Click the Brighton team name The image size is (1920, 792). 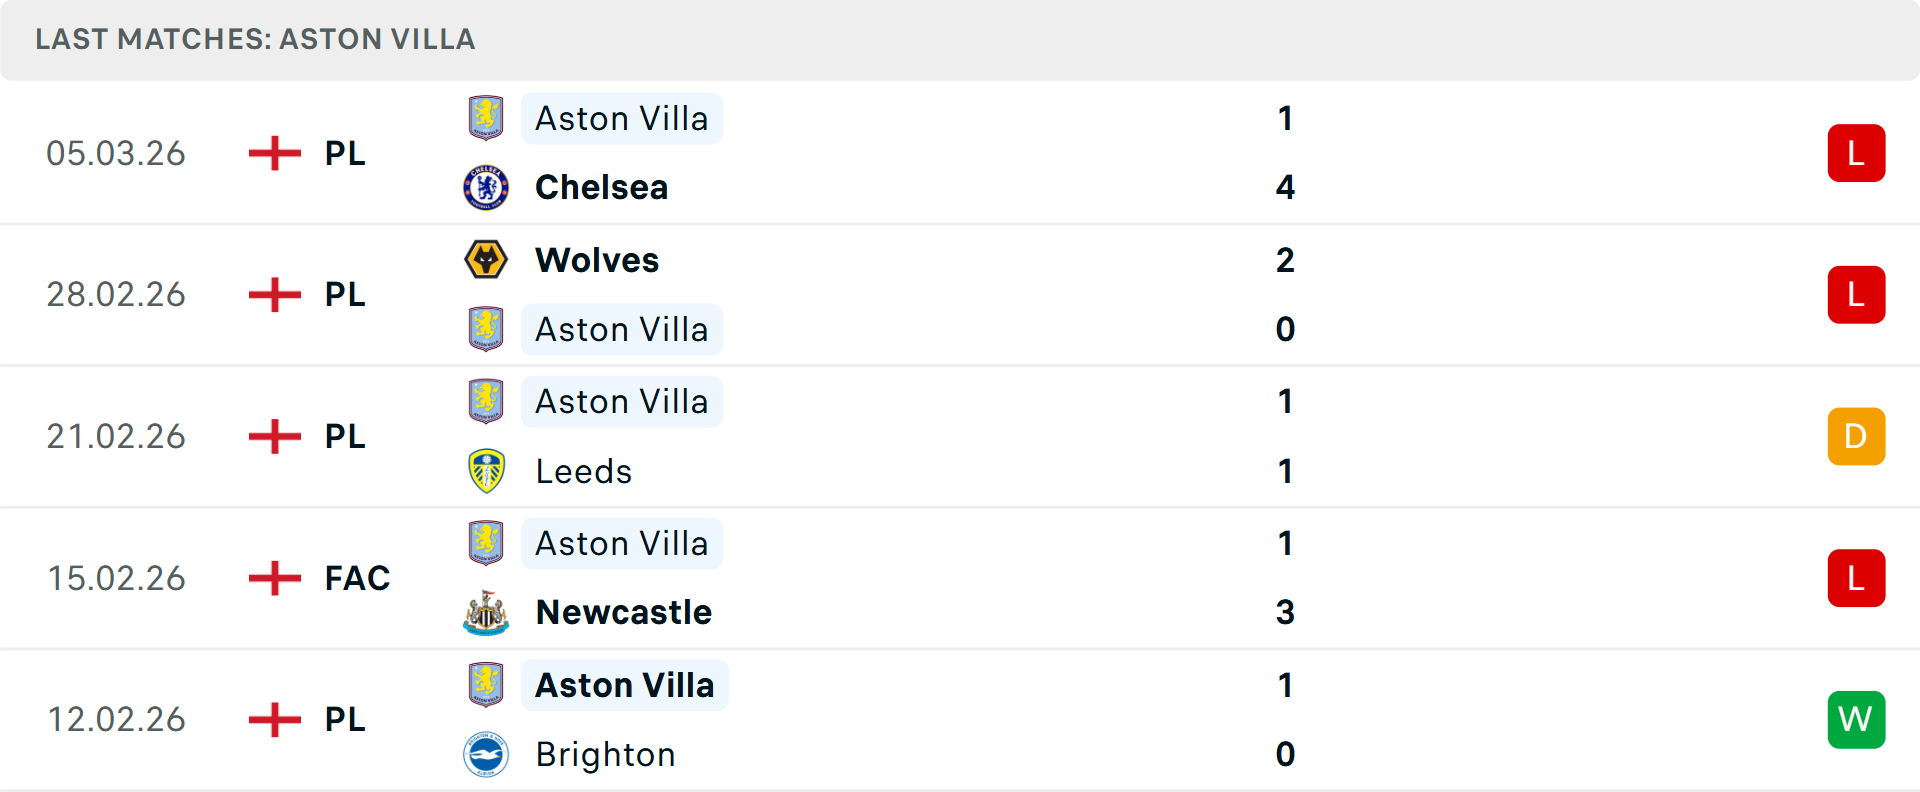(x=605, y=754)
